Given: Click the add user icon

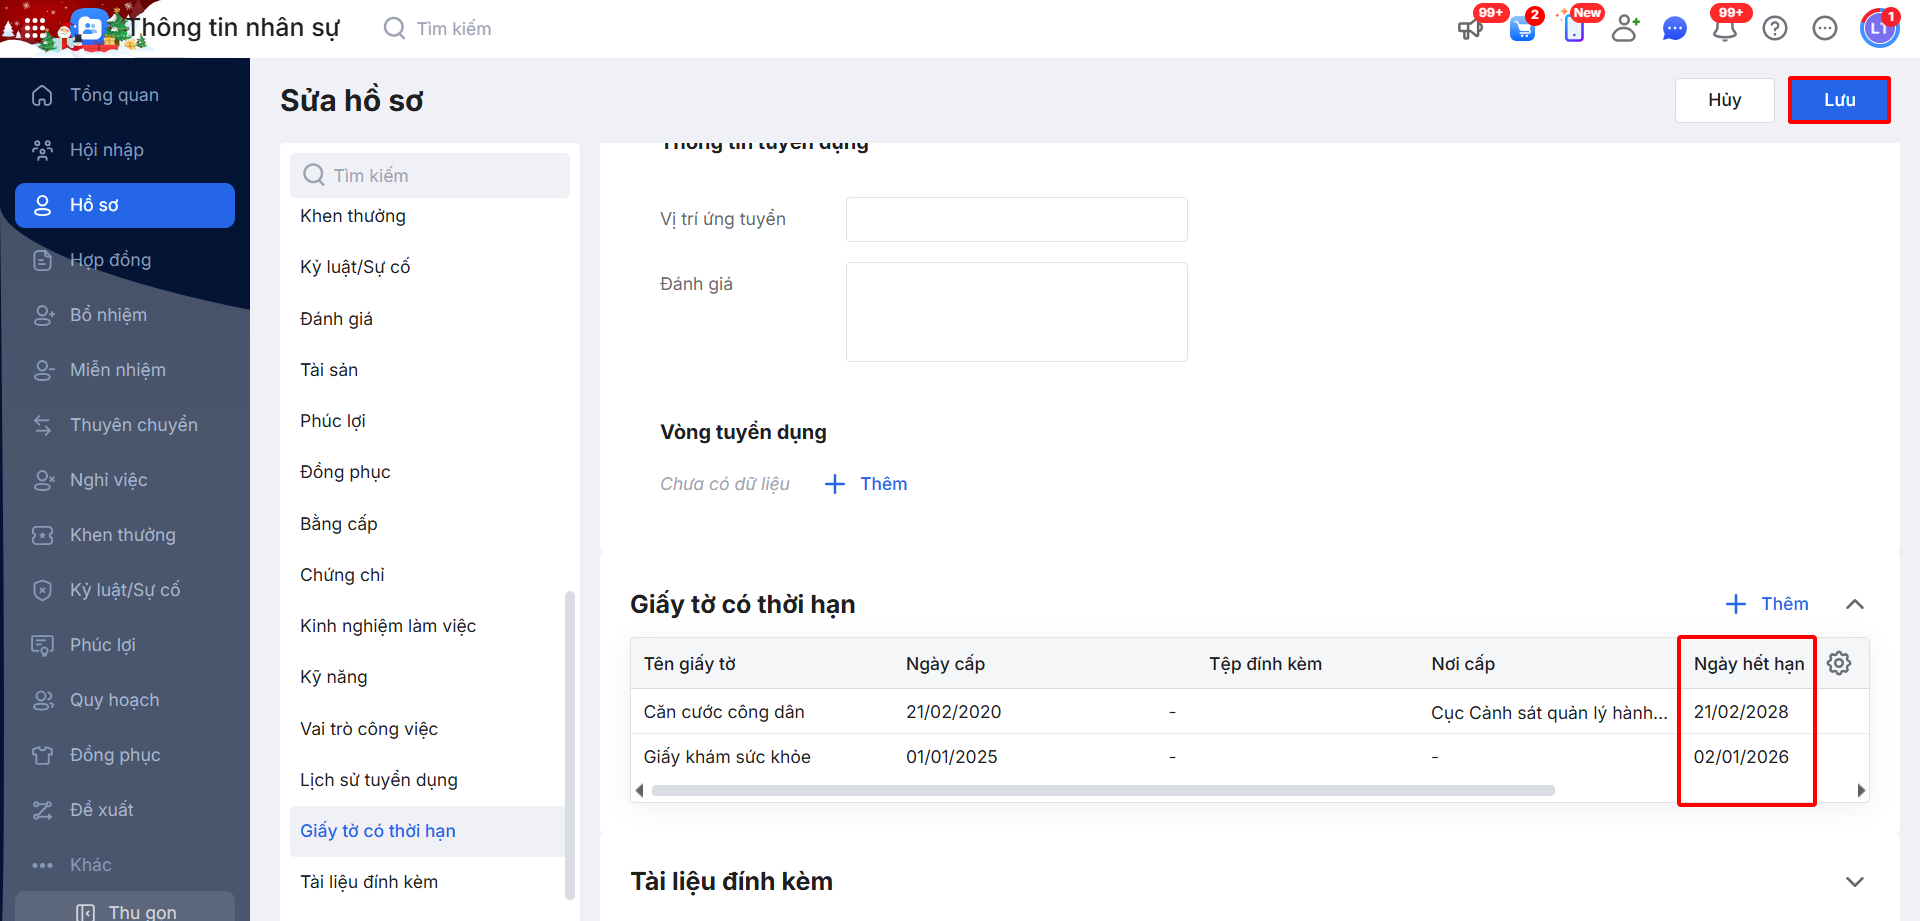Looking at the screenshot, I should coord(1625,29).
